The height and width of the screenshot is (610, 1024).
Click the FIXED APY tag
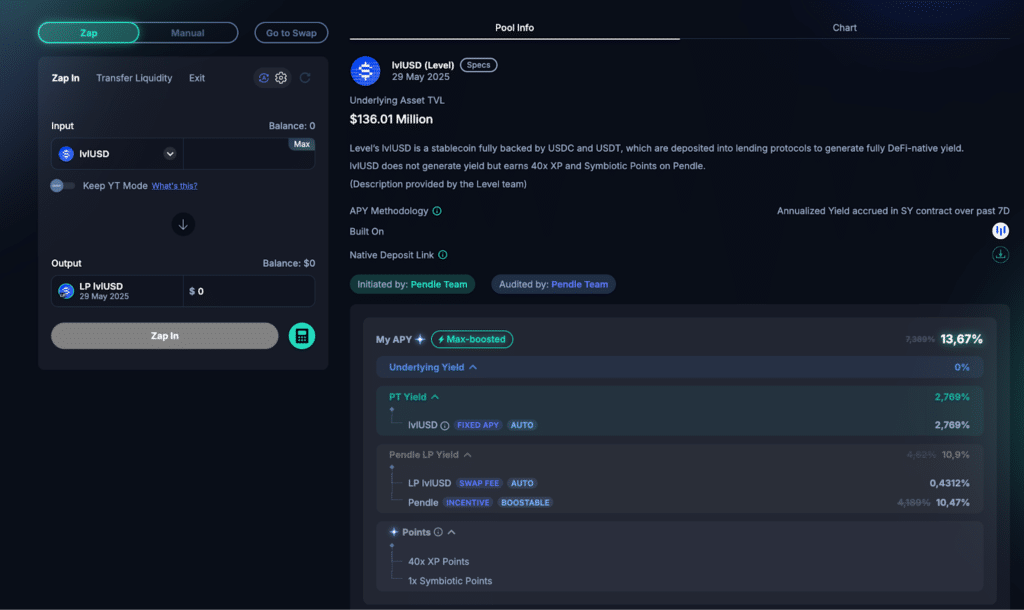pyautogui.click(x=478, y=425)
